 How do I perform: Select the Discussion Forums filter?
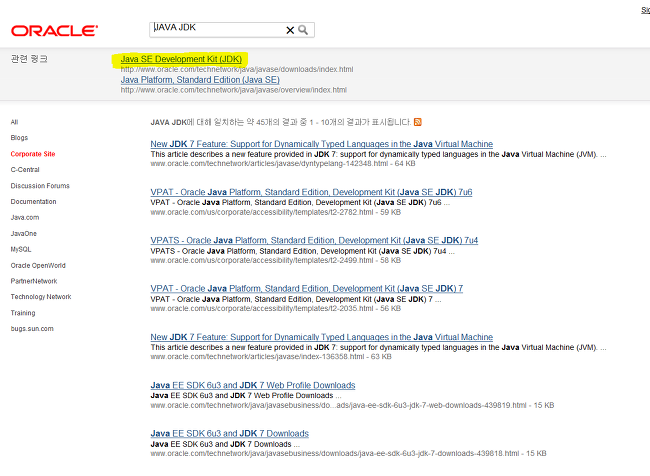[40, 186]
